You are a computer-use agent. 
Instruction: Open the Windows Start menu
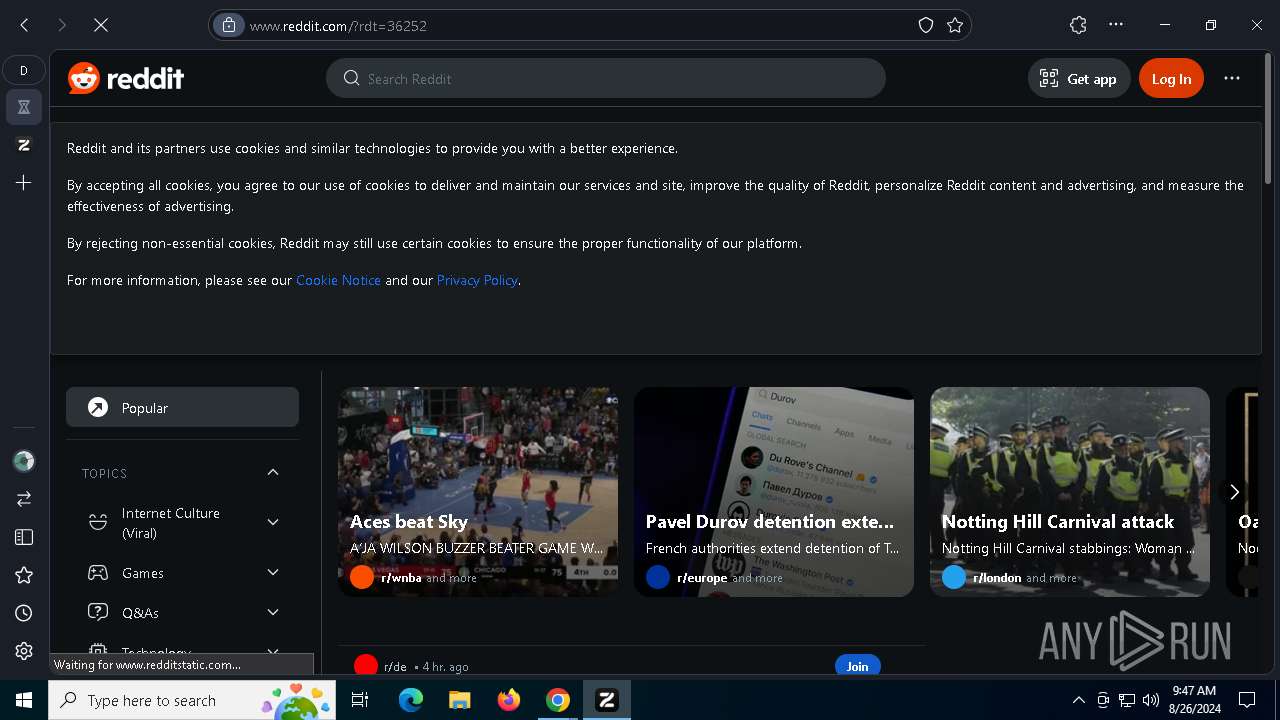pyautogui.click(x=24, y=700)
